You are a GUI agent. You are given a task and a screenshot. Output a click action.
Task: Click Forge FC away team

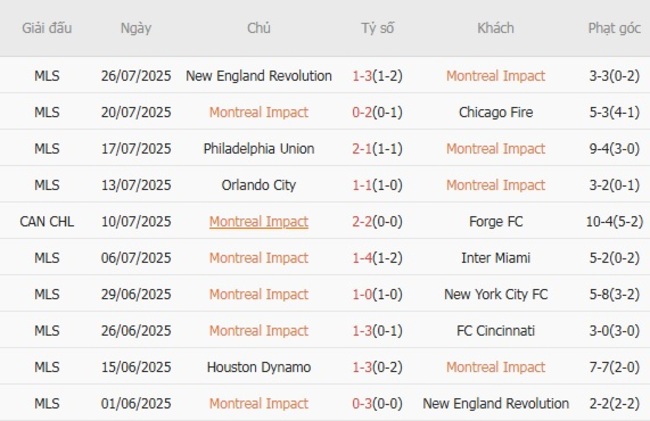point(496,222)
